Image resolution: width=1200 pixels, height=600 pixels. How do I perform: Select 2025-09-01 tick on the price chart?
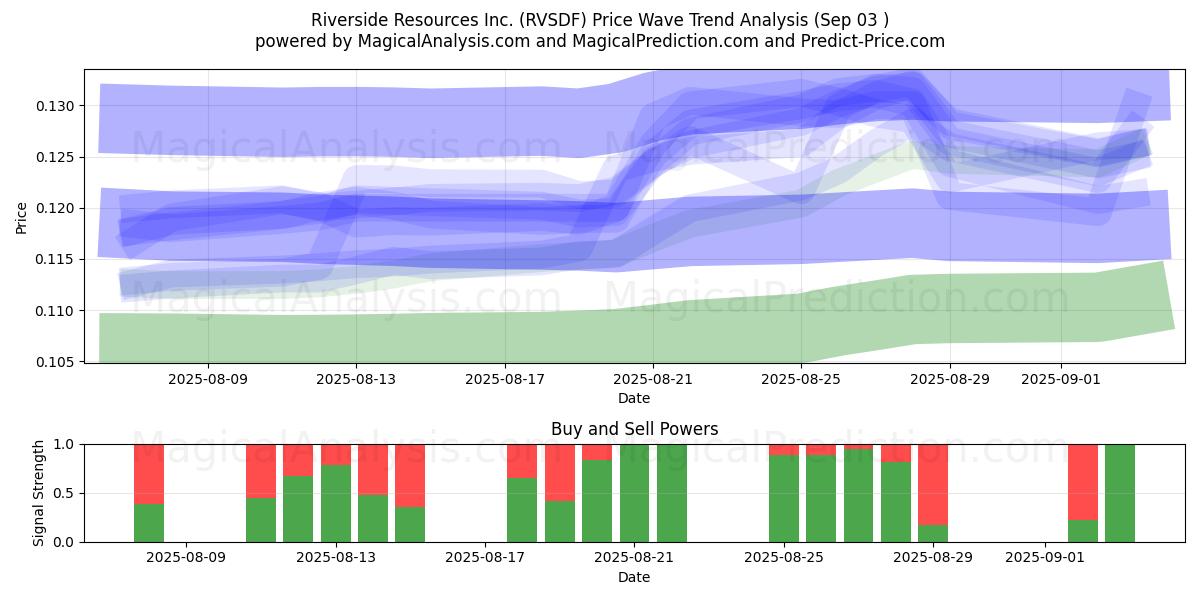1060,379
